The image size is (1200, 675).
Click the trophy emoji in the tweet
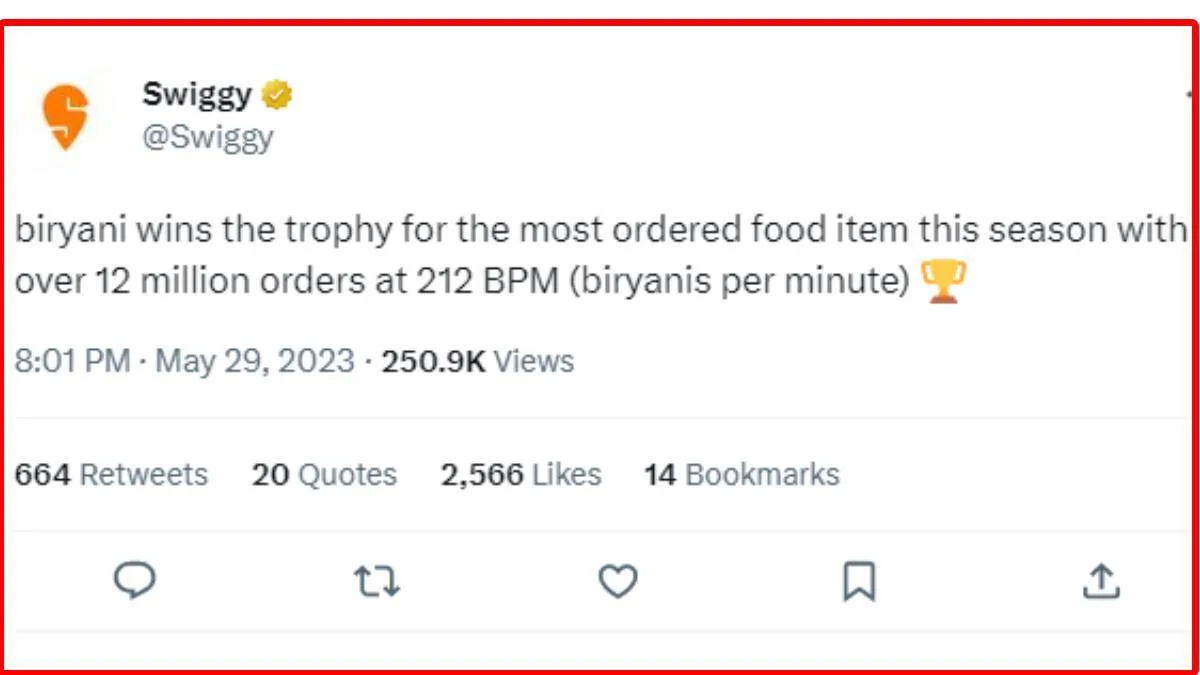click(942, 282)
